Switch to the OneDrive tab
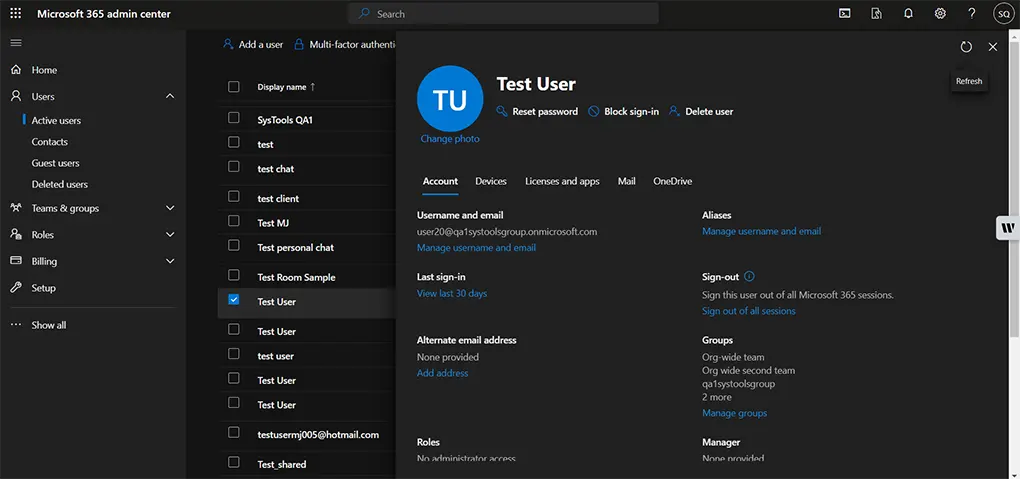1020x479 pixels. pyautogui.click(x=673, y=182)
